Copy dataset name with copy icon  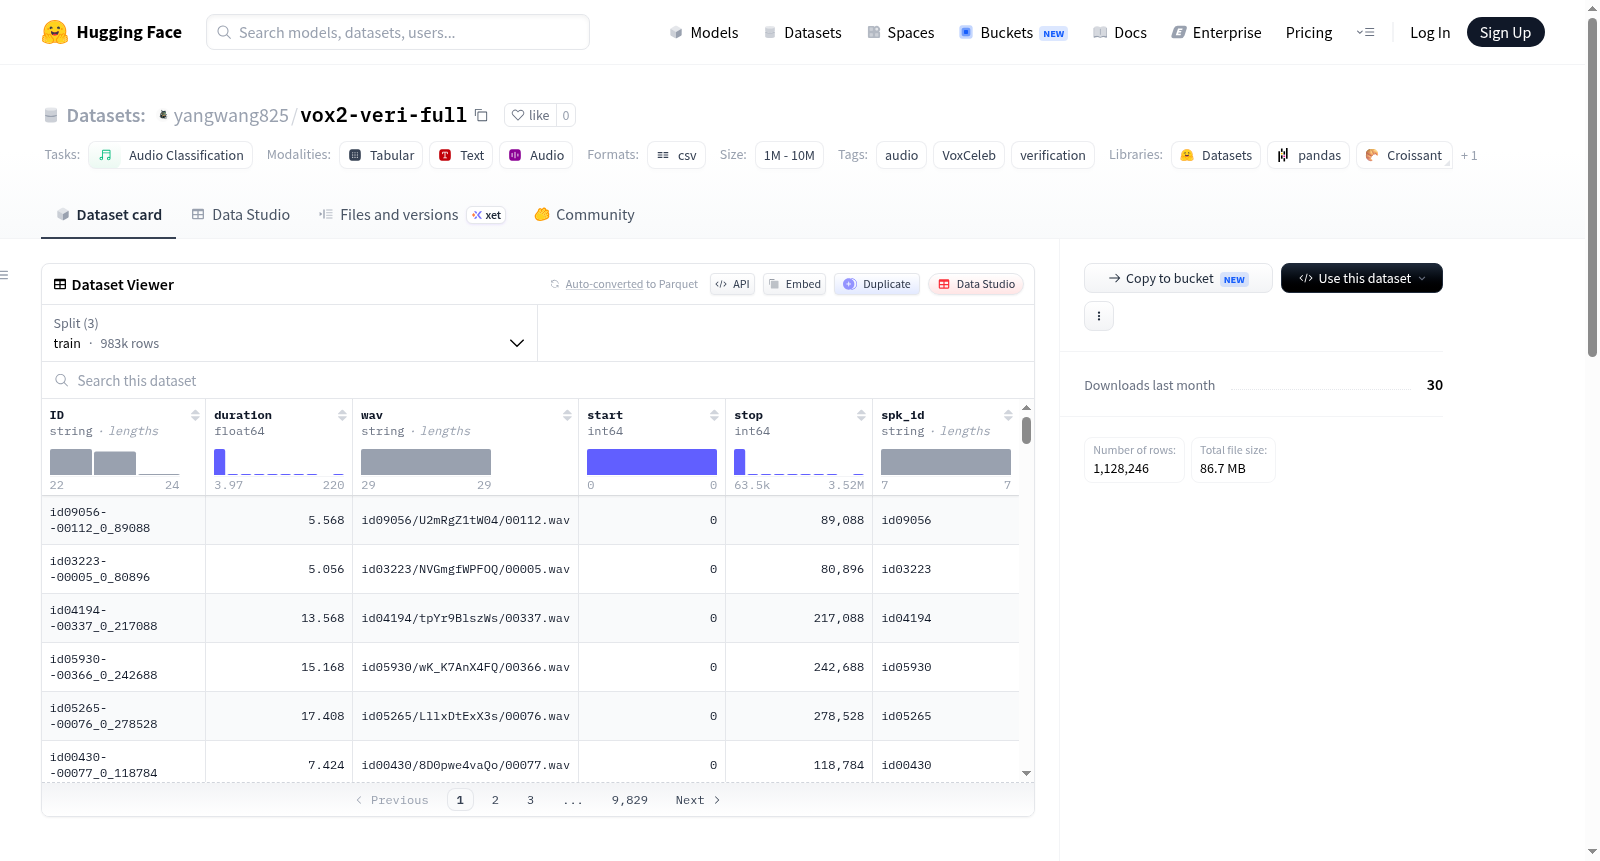(x=481, y=115)
